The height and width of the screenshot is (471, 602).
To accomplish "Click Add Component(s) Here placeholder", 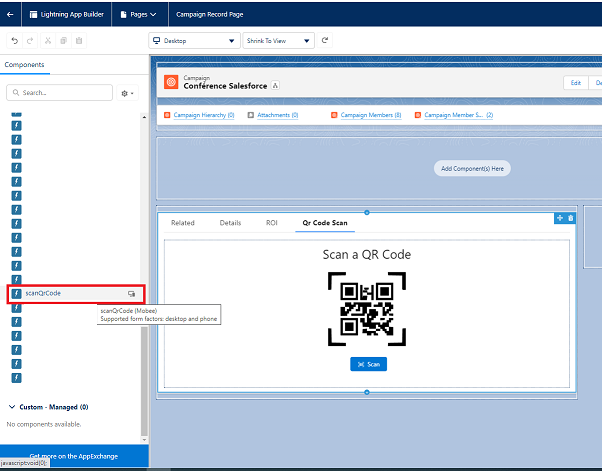I will click(x=472, y=169).
